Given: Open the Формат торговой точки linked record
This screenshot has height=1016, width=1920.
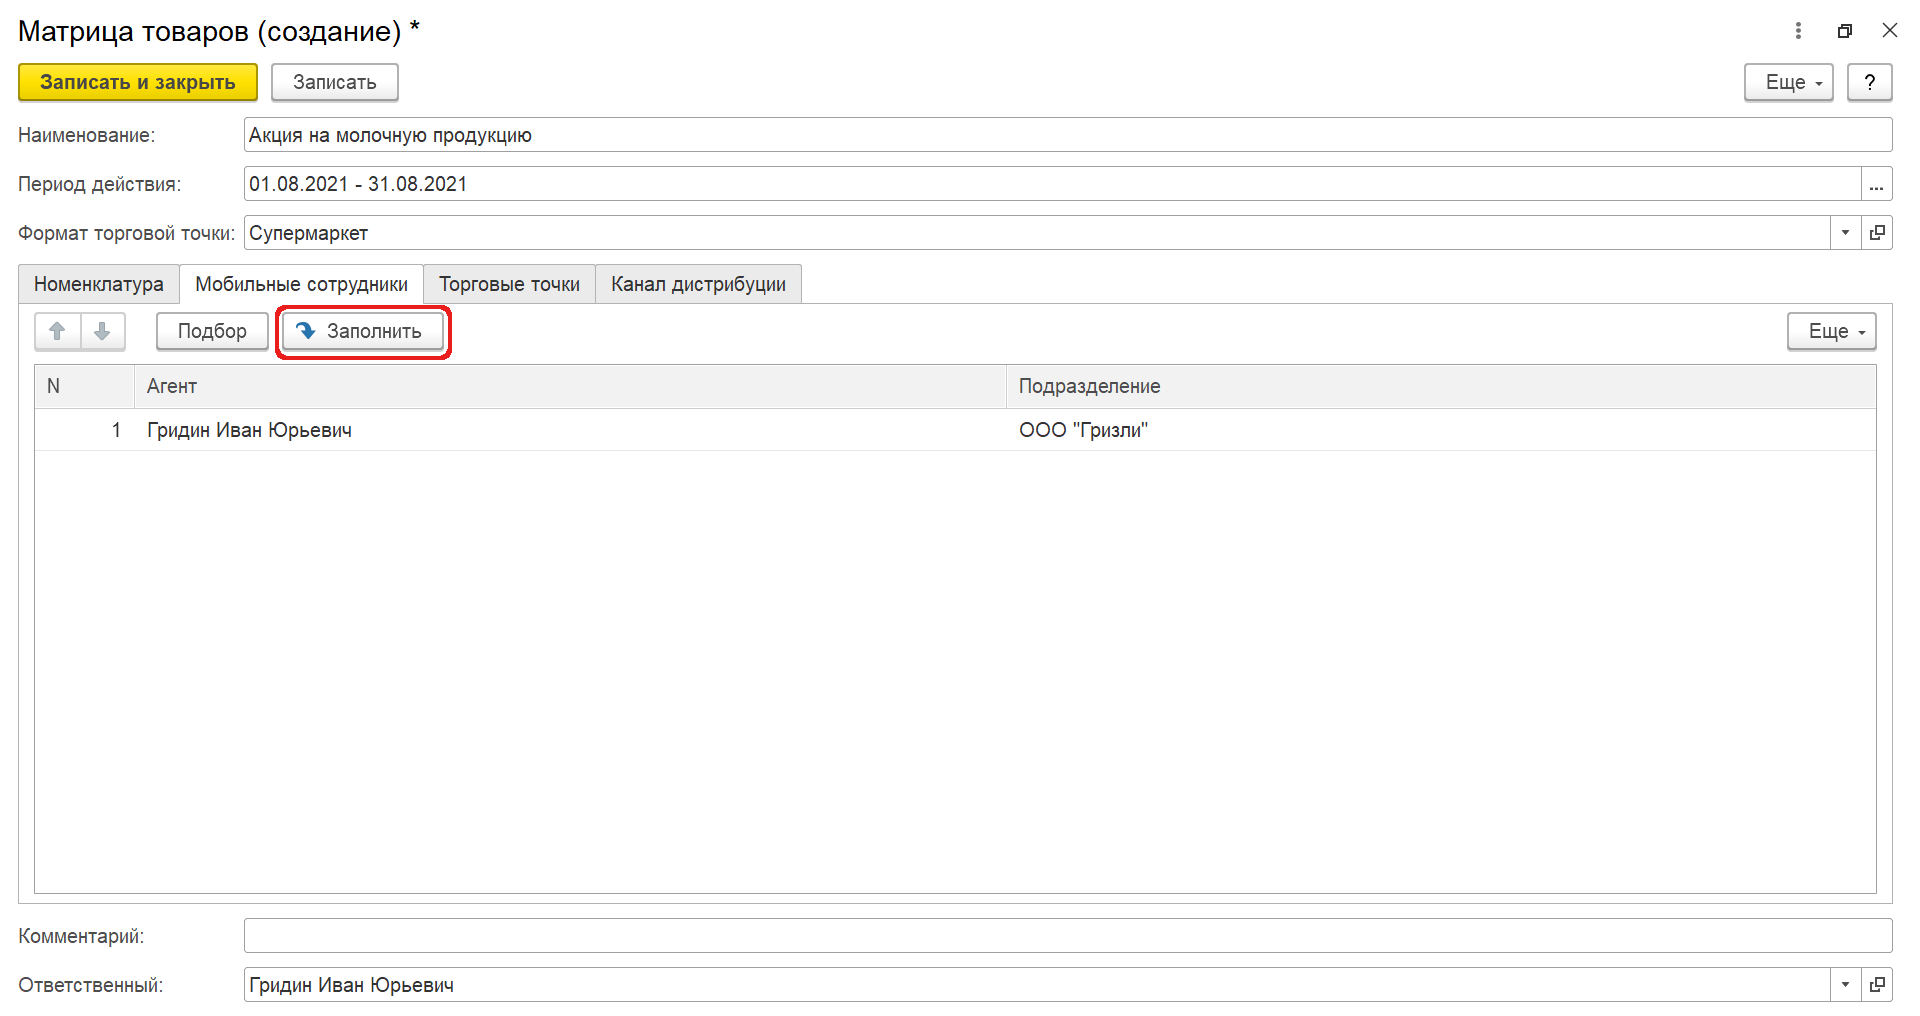Looking at the screenshot, I should tap(1877, 233).
